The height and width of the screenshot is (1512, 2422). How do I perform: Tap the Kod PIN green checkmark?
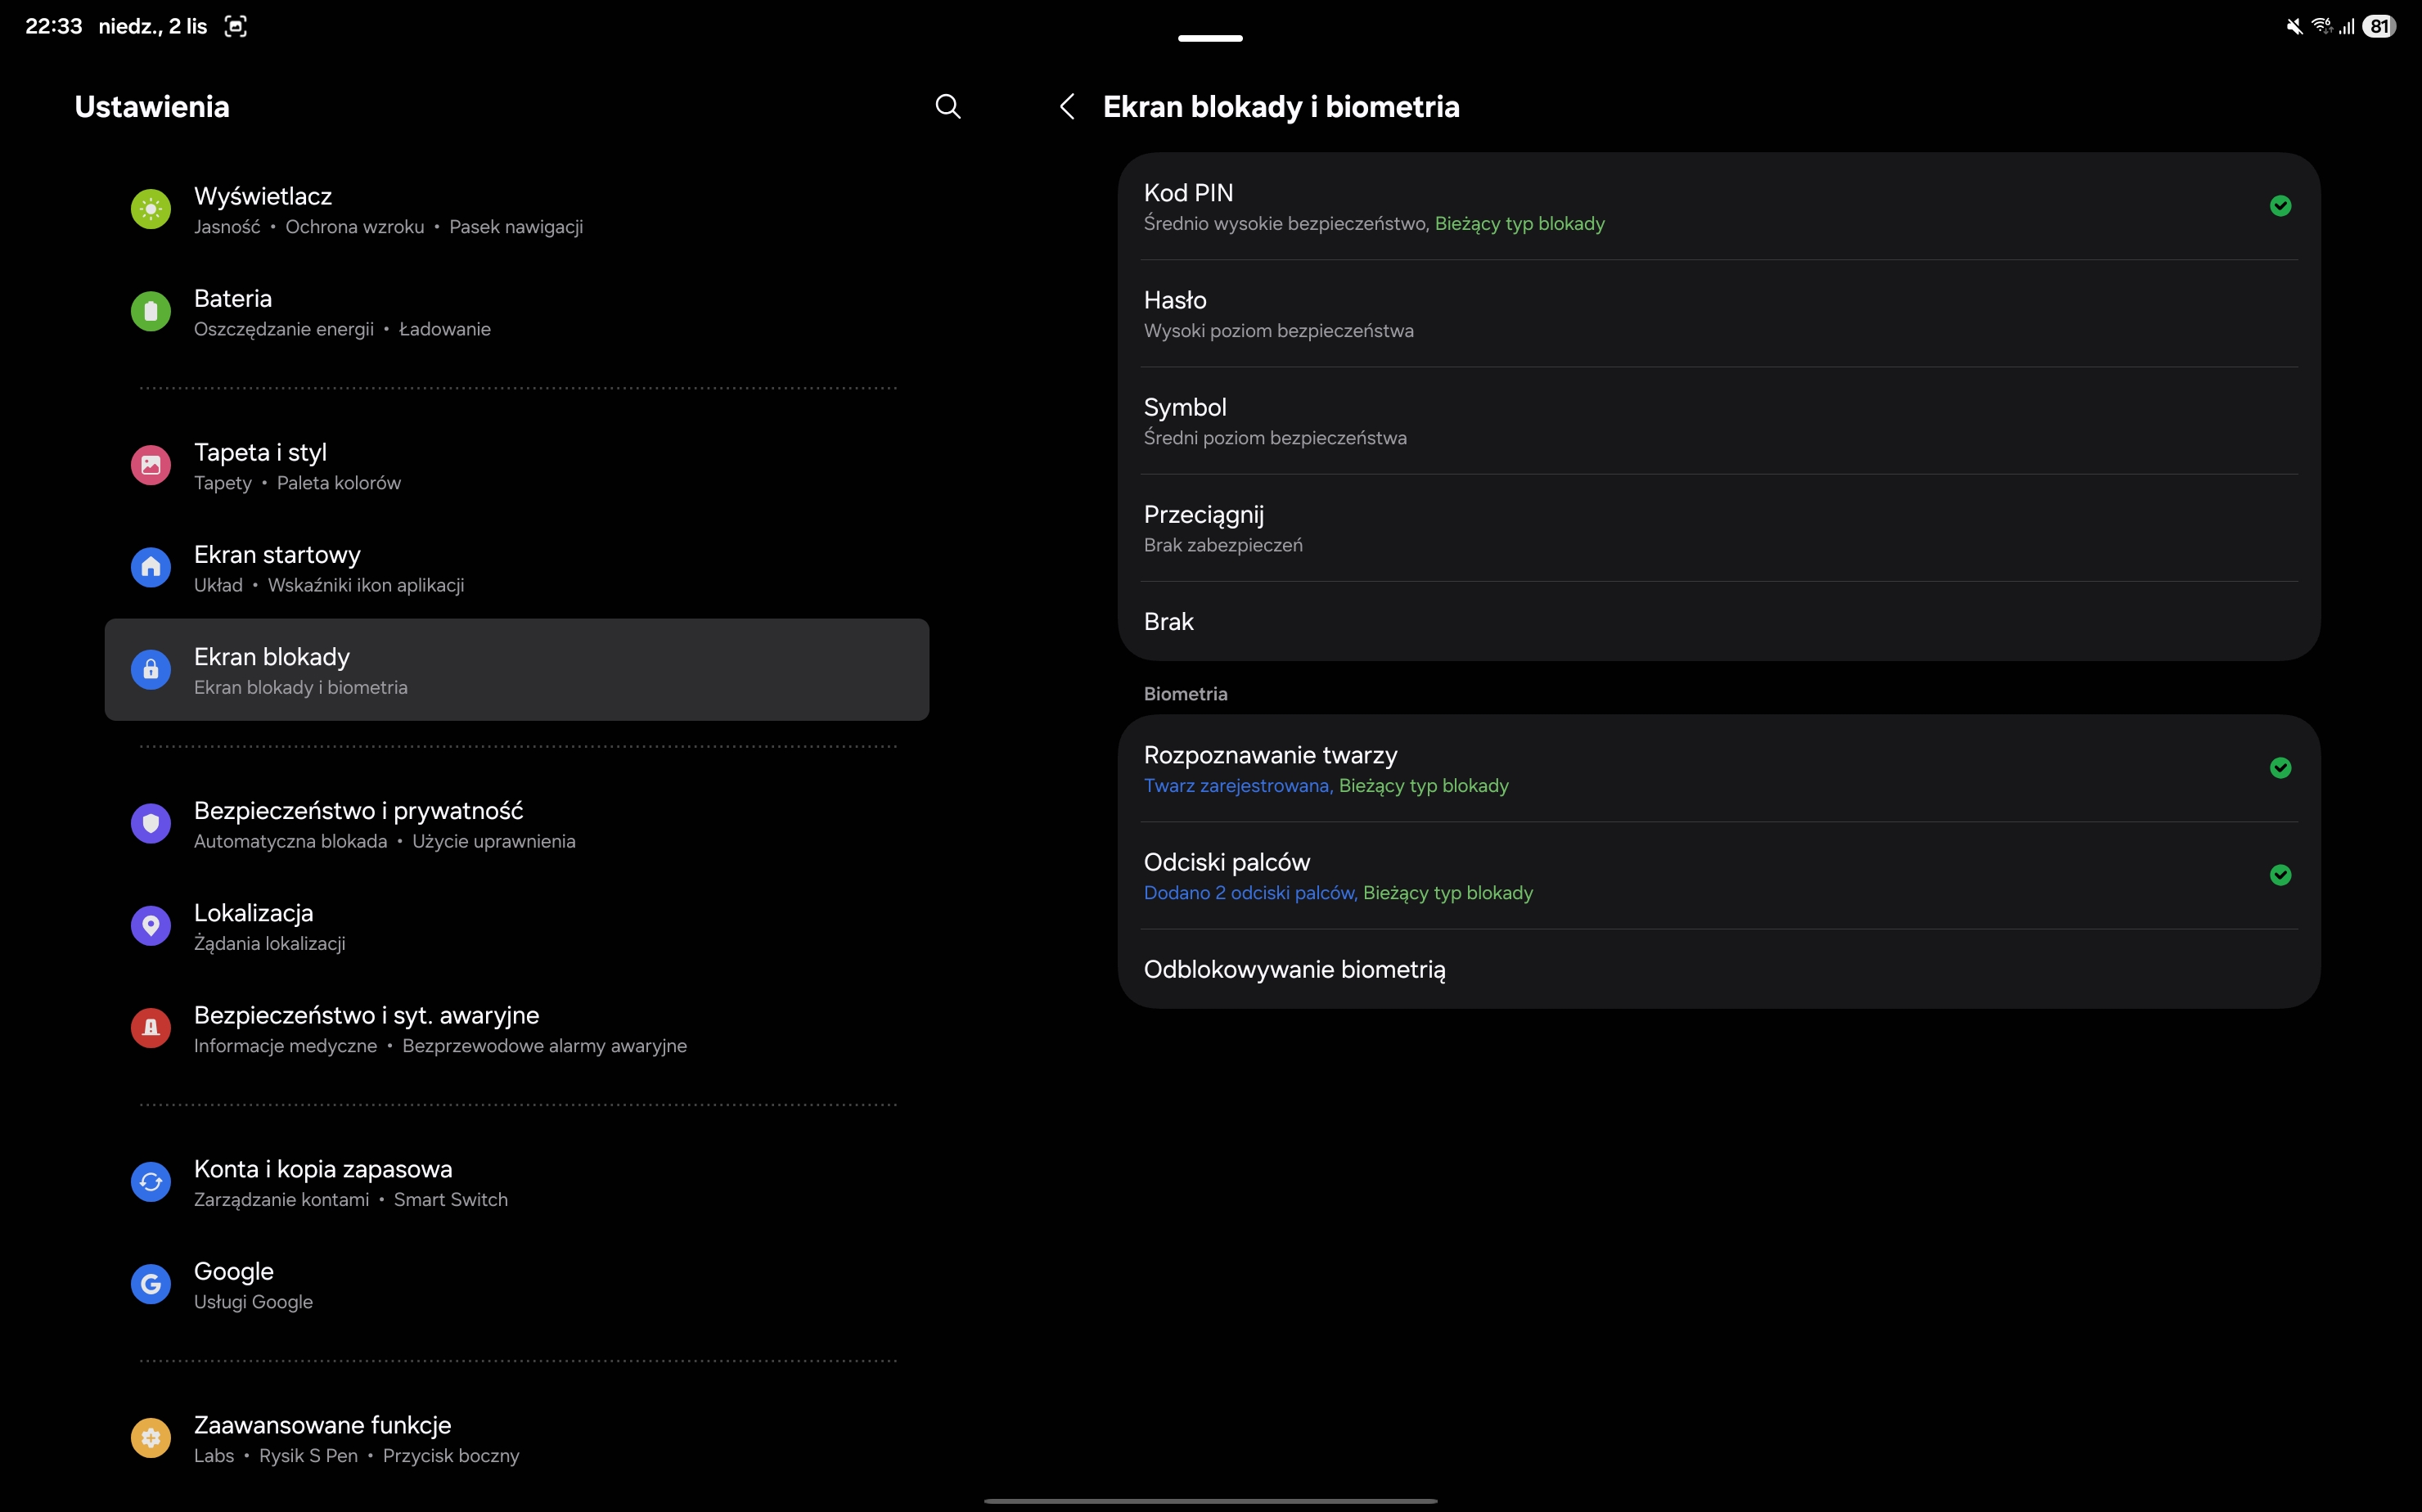pos(2280,206)
